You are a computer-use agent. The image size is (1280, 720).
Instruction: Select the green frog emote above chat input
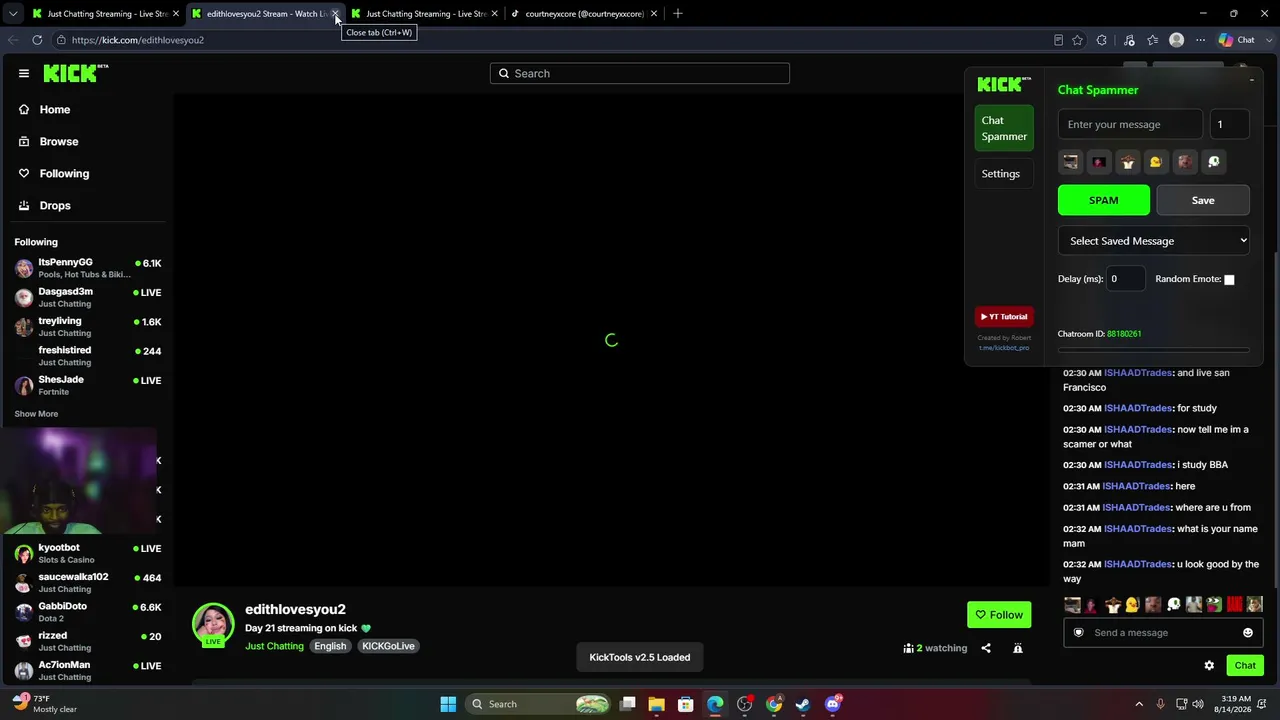pos(1214,605)
